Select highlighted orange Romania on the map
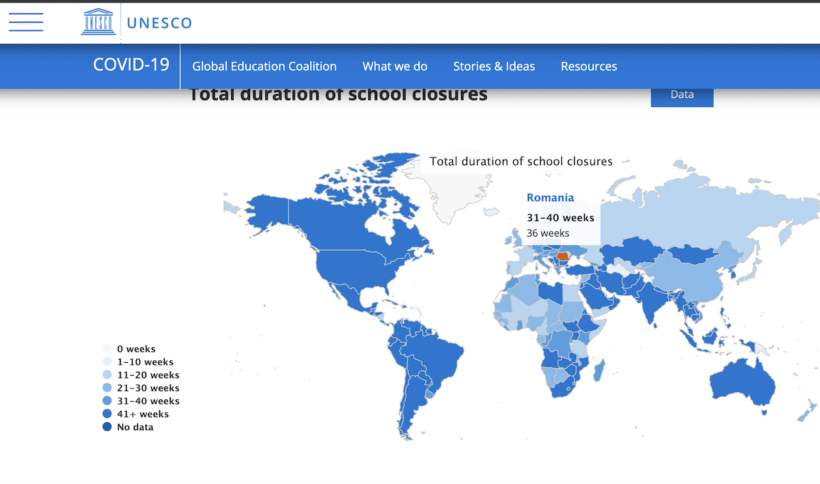The height and width of the screenshot is (484, 820). [x=563, y=257]
